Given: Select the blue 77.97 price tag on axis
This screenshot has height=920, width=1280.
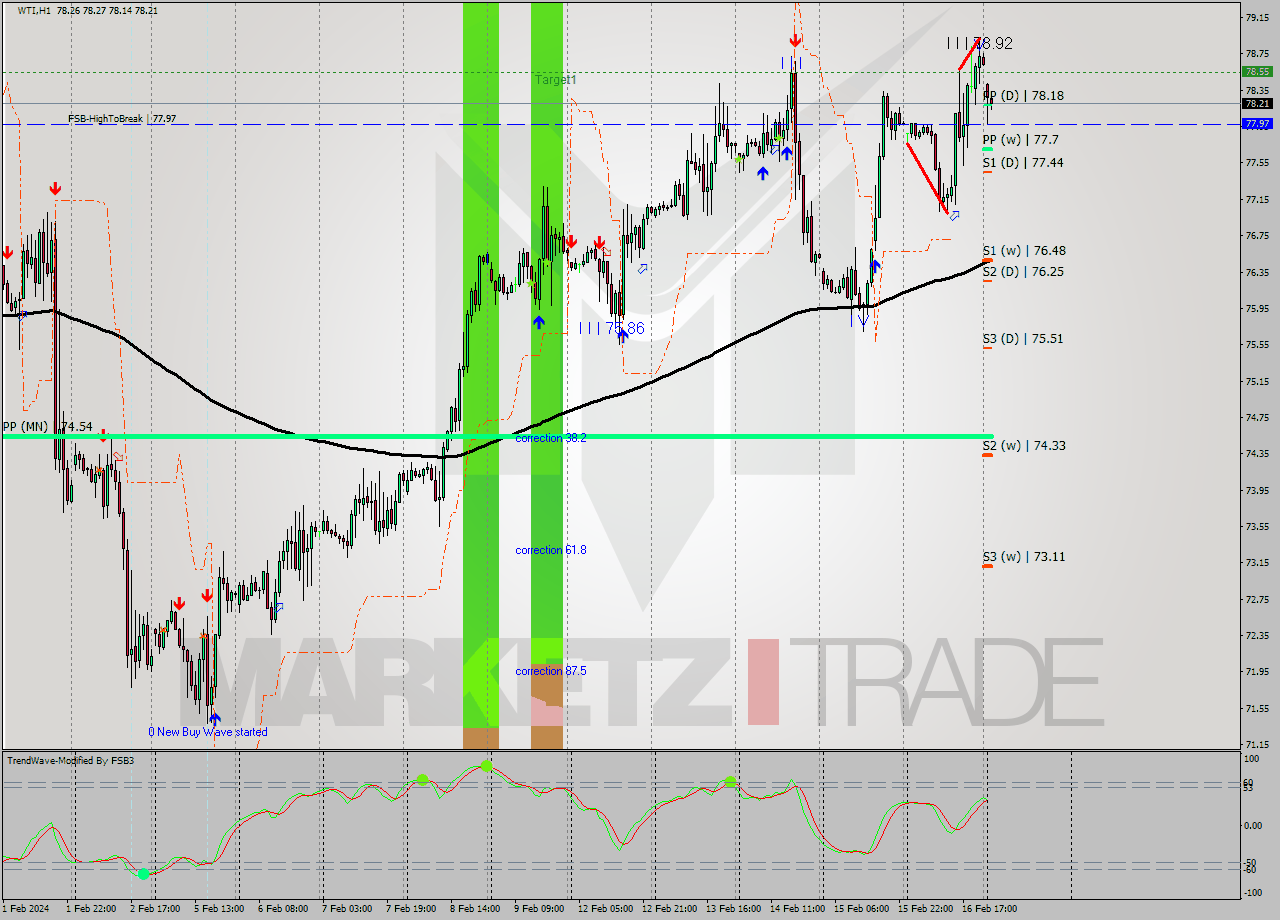Looking at the screenshot, I should click(x=1256, y=124).
